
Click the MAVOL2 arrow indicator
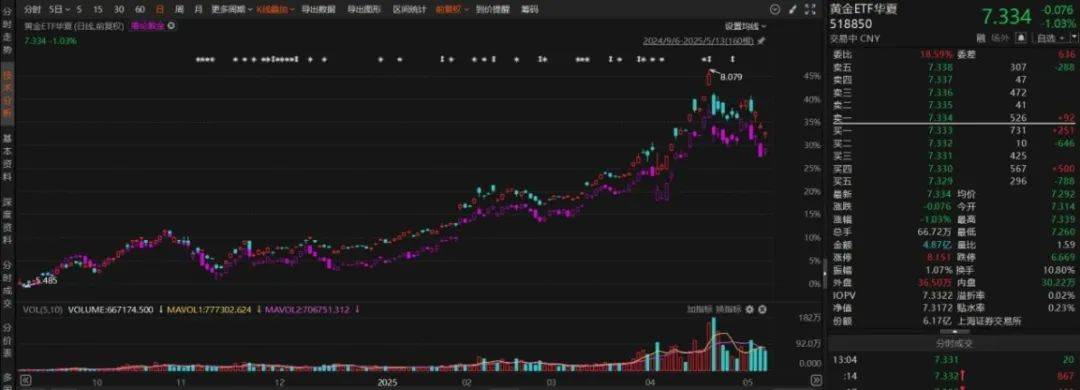coord(357,309)
